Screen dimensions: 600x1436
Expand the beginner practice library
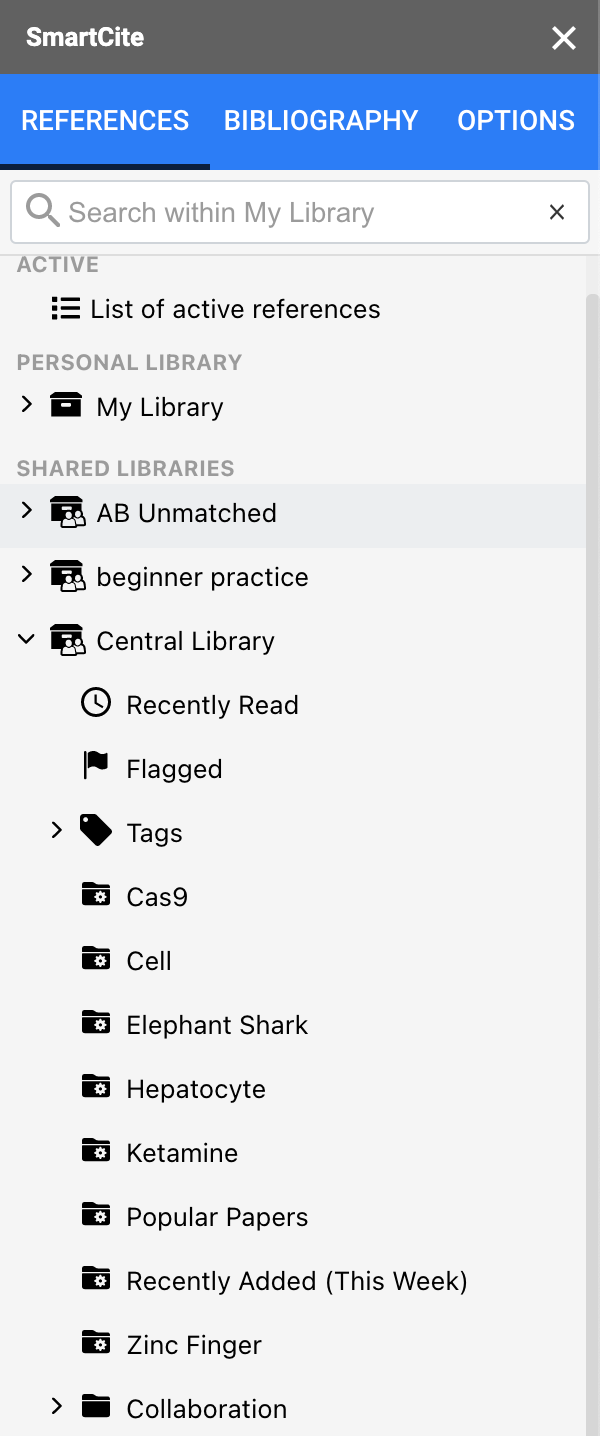click(x=26, y=576)
